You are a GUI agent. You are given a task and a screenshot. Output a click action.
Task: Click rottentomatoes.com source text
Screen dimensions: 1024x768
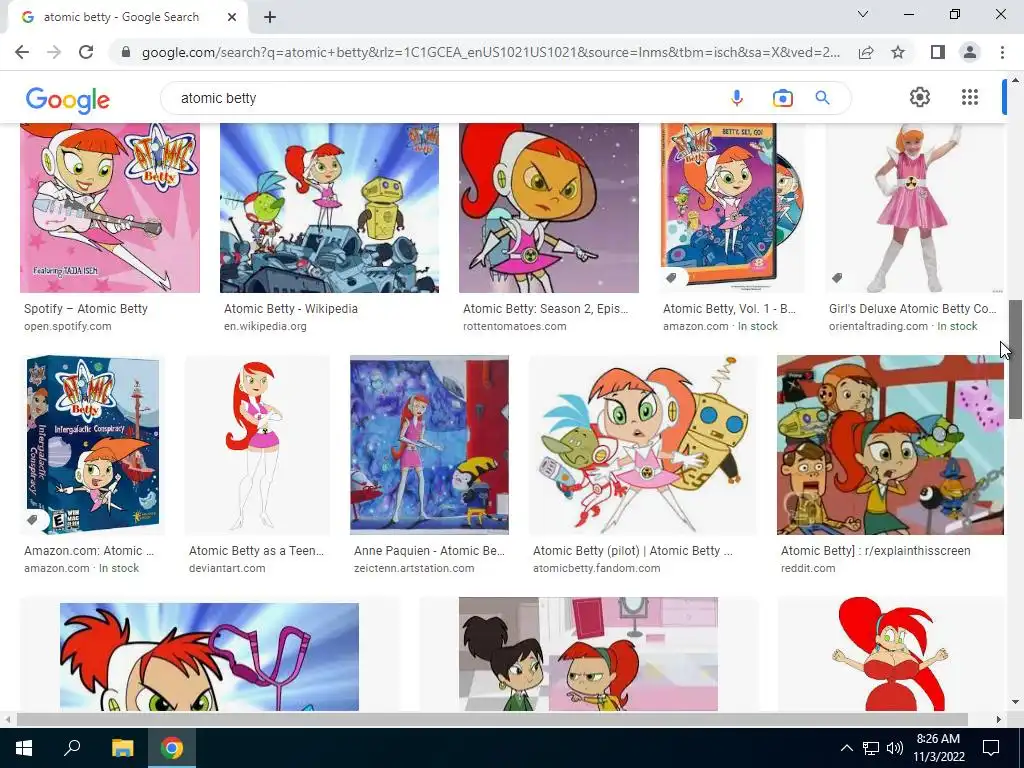(x=515, y=326)
